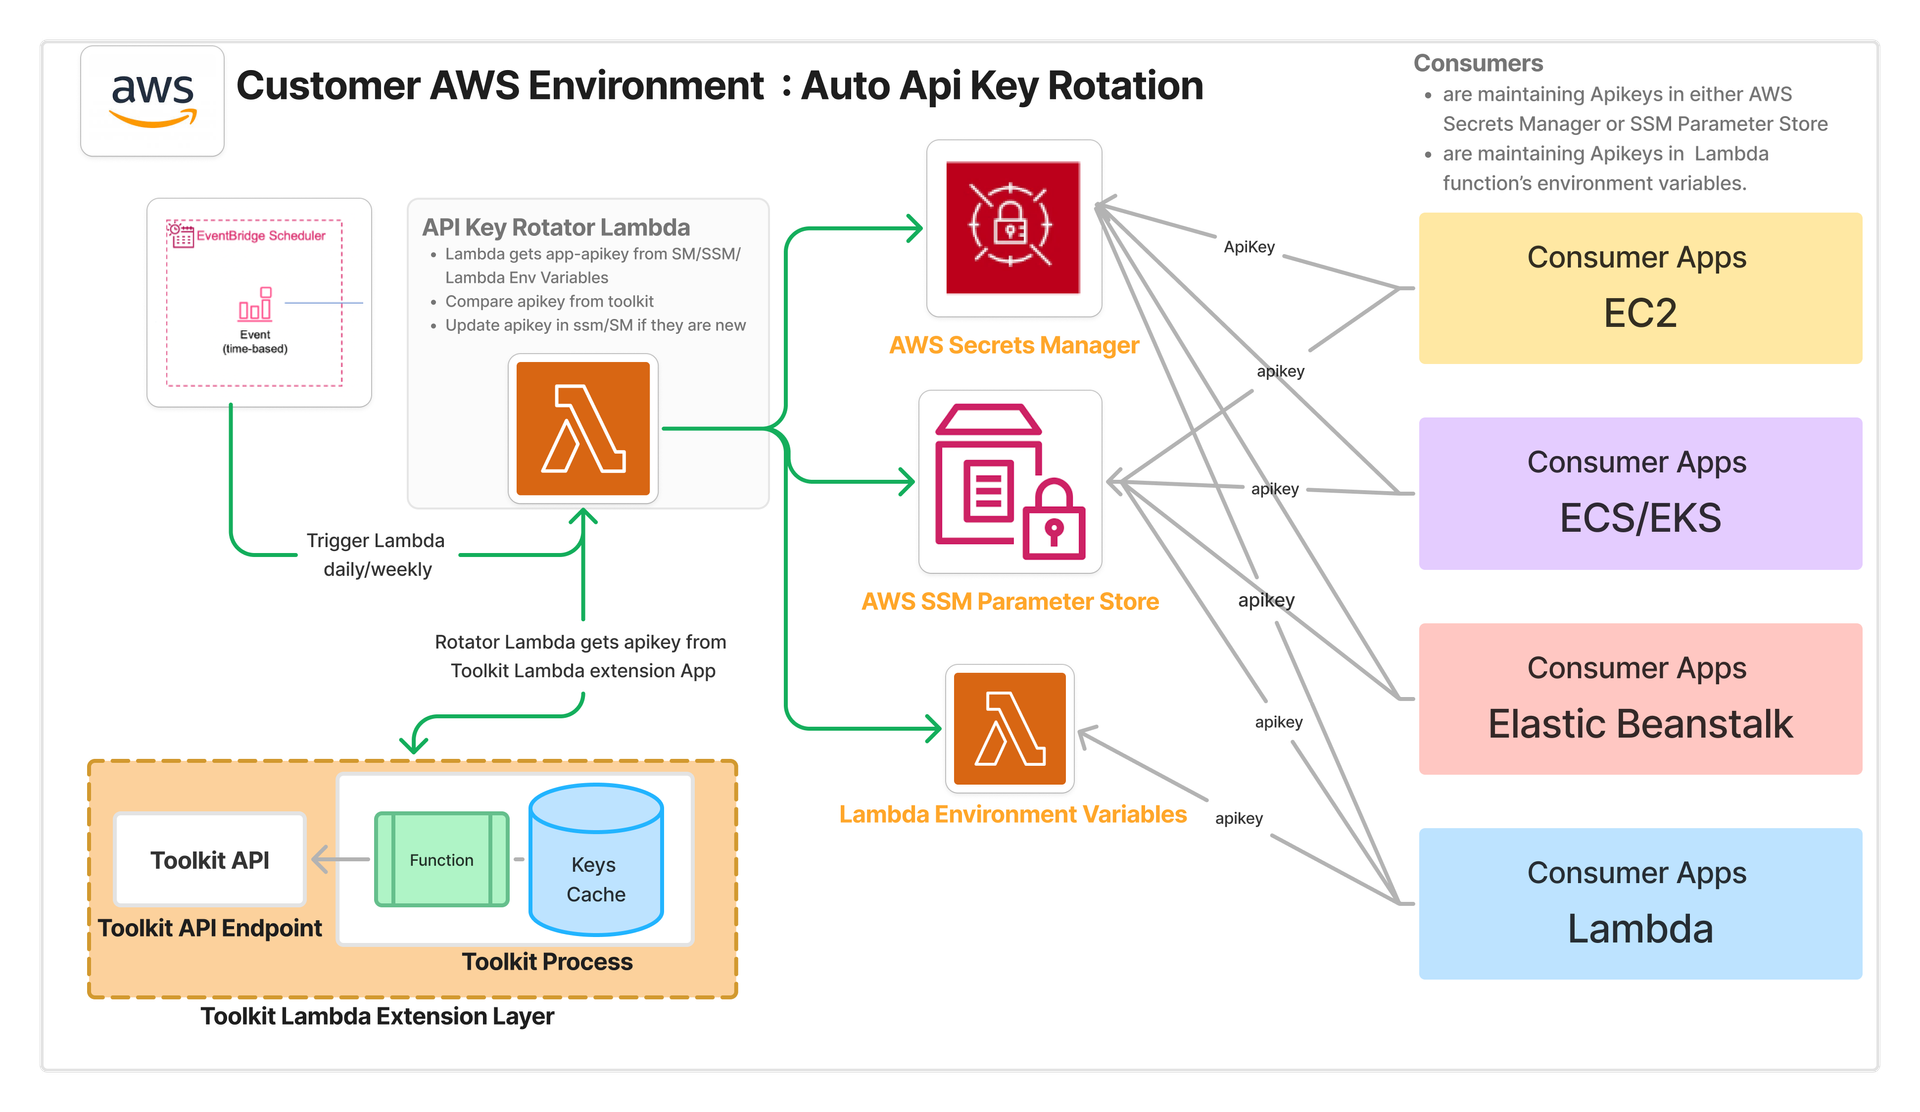Click the green Function block
Image resolution: width=1920 pixels, height=1112 pixels.
pyautogui.click(x=442, y=860)
